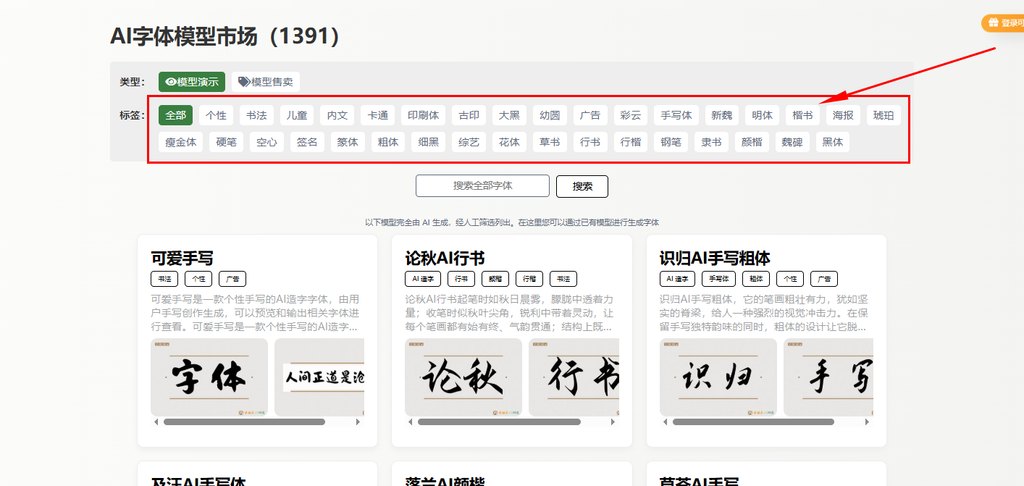Click the 论秋 preview thumbnail
1024x486 pixels.
click(463, 377)
